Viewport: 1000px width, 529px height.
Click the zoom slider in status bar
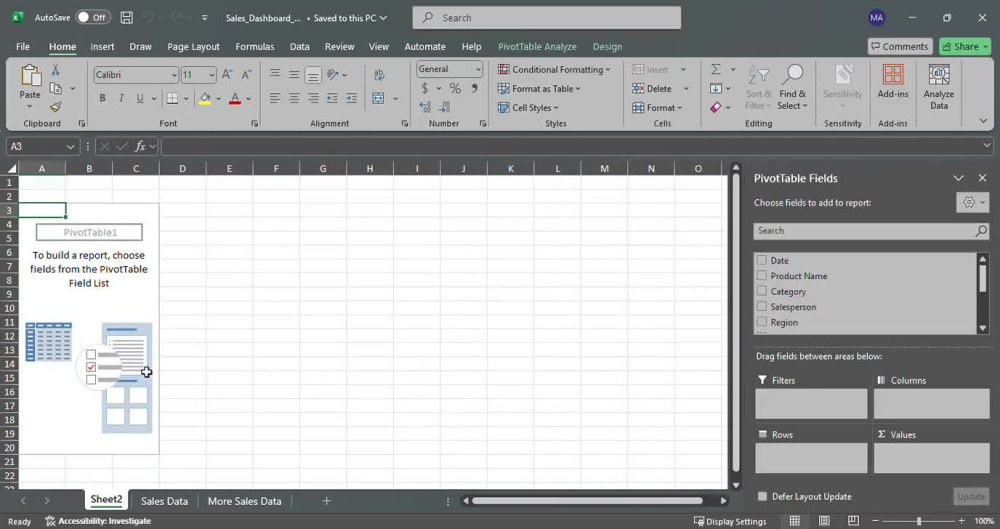(918, 521)
